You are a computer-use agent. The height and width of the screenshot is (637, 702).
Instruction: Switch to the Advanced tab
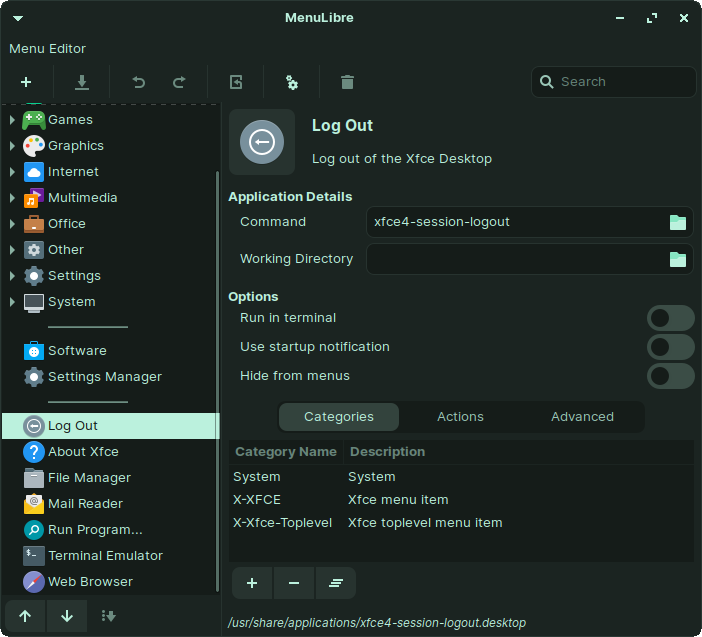click(582, 417)
